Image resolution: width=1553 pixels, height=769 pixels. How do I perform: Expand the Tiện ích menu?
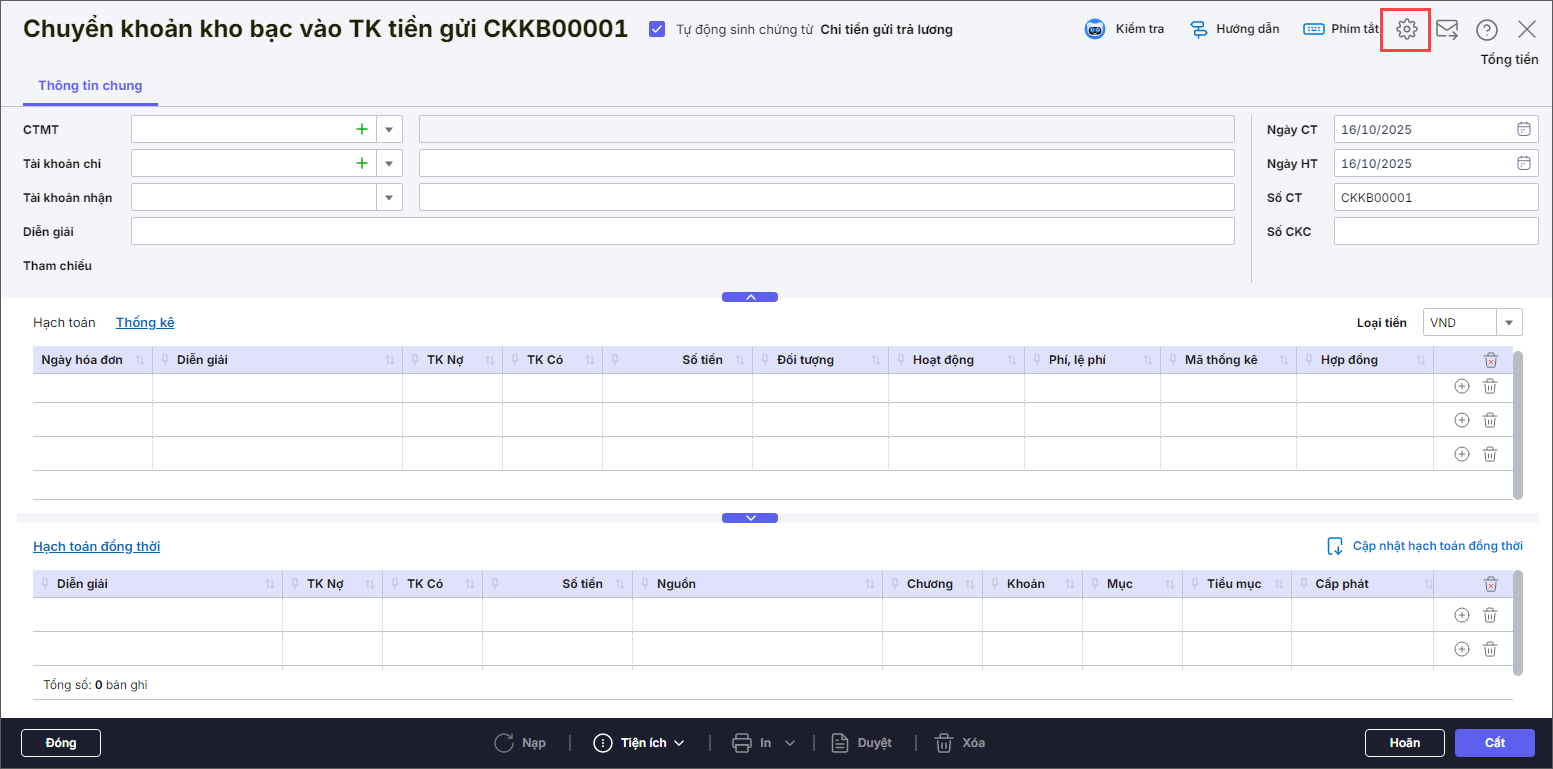pyautogui.click(x=640, y=743)
